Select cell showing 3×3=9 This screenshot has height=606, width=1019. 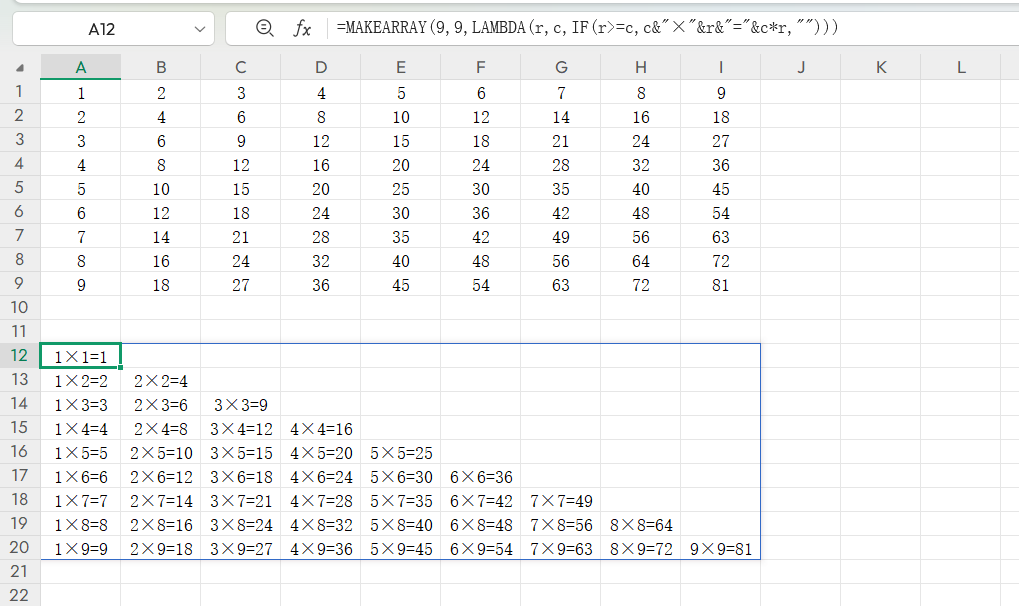(x=241, y=405)
